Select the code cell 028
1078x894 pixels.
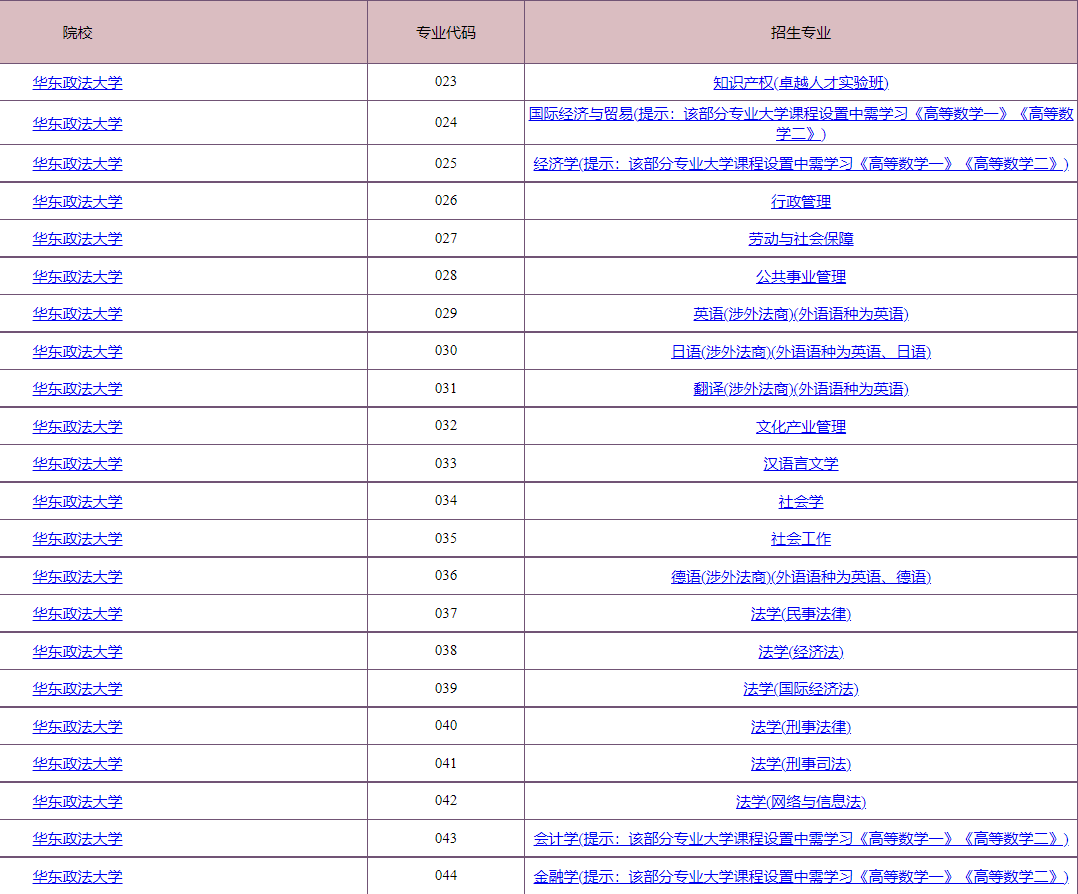(x=446, y=275)
